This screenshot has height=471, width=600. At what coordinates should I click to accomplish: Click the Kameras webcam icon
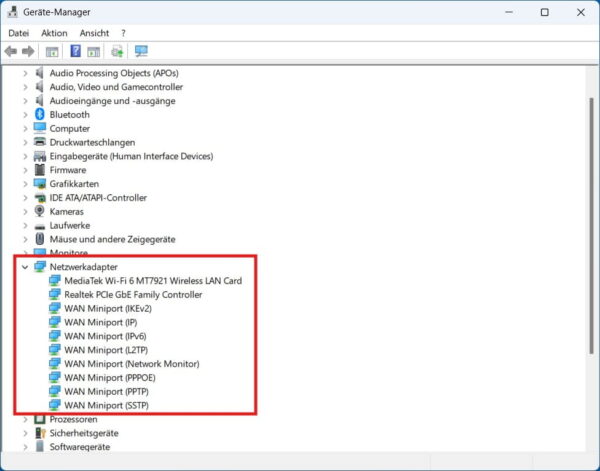39,211
